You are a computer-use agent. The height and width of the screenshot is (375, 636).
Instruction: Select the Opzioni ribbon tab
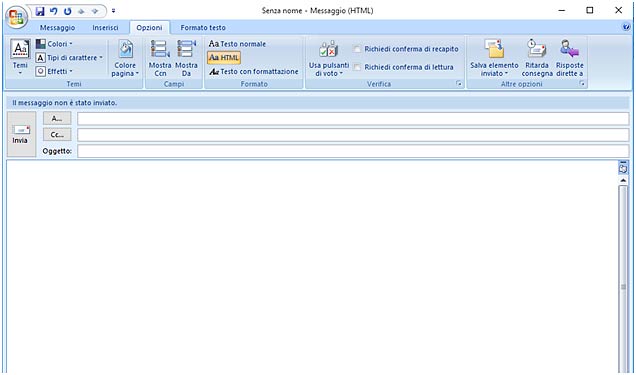(x=149, y=28)
